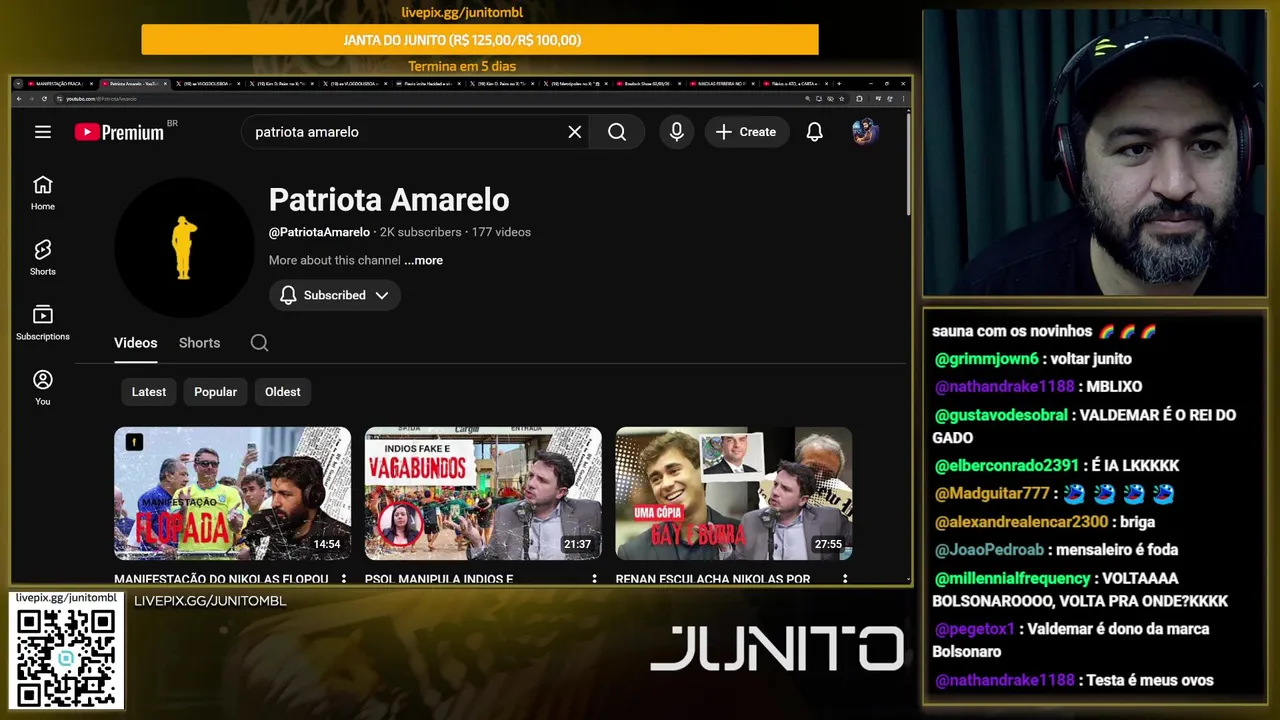Open options for PSOL MANIPULA INDIOS video
The height and width of the screenshot is (720, 1280).
pos(594,579)
